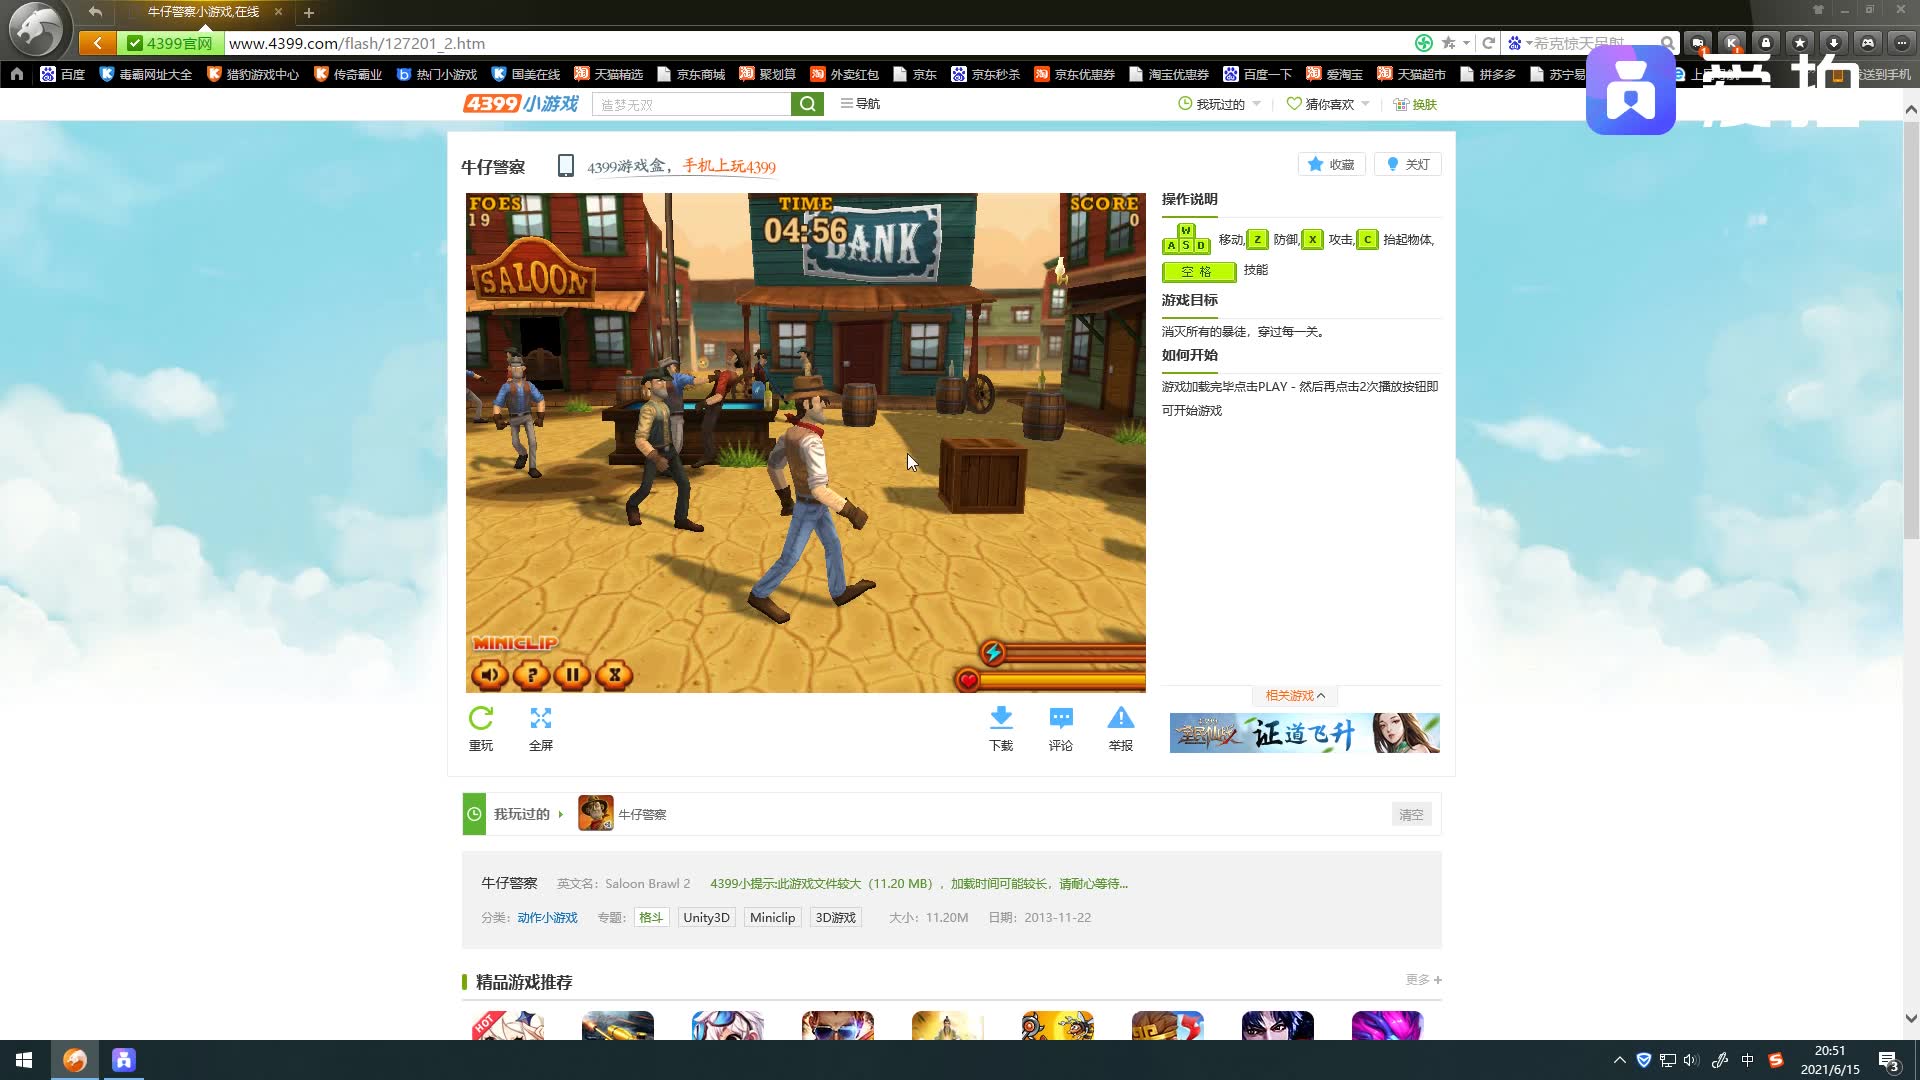Click the 重玩 replay icon
The width and height of the screenshot is (1920, 1080).
click(481, 718)
